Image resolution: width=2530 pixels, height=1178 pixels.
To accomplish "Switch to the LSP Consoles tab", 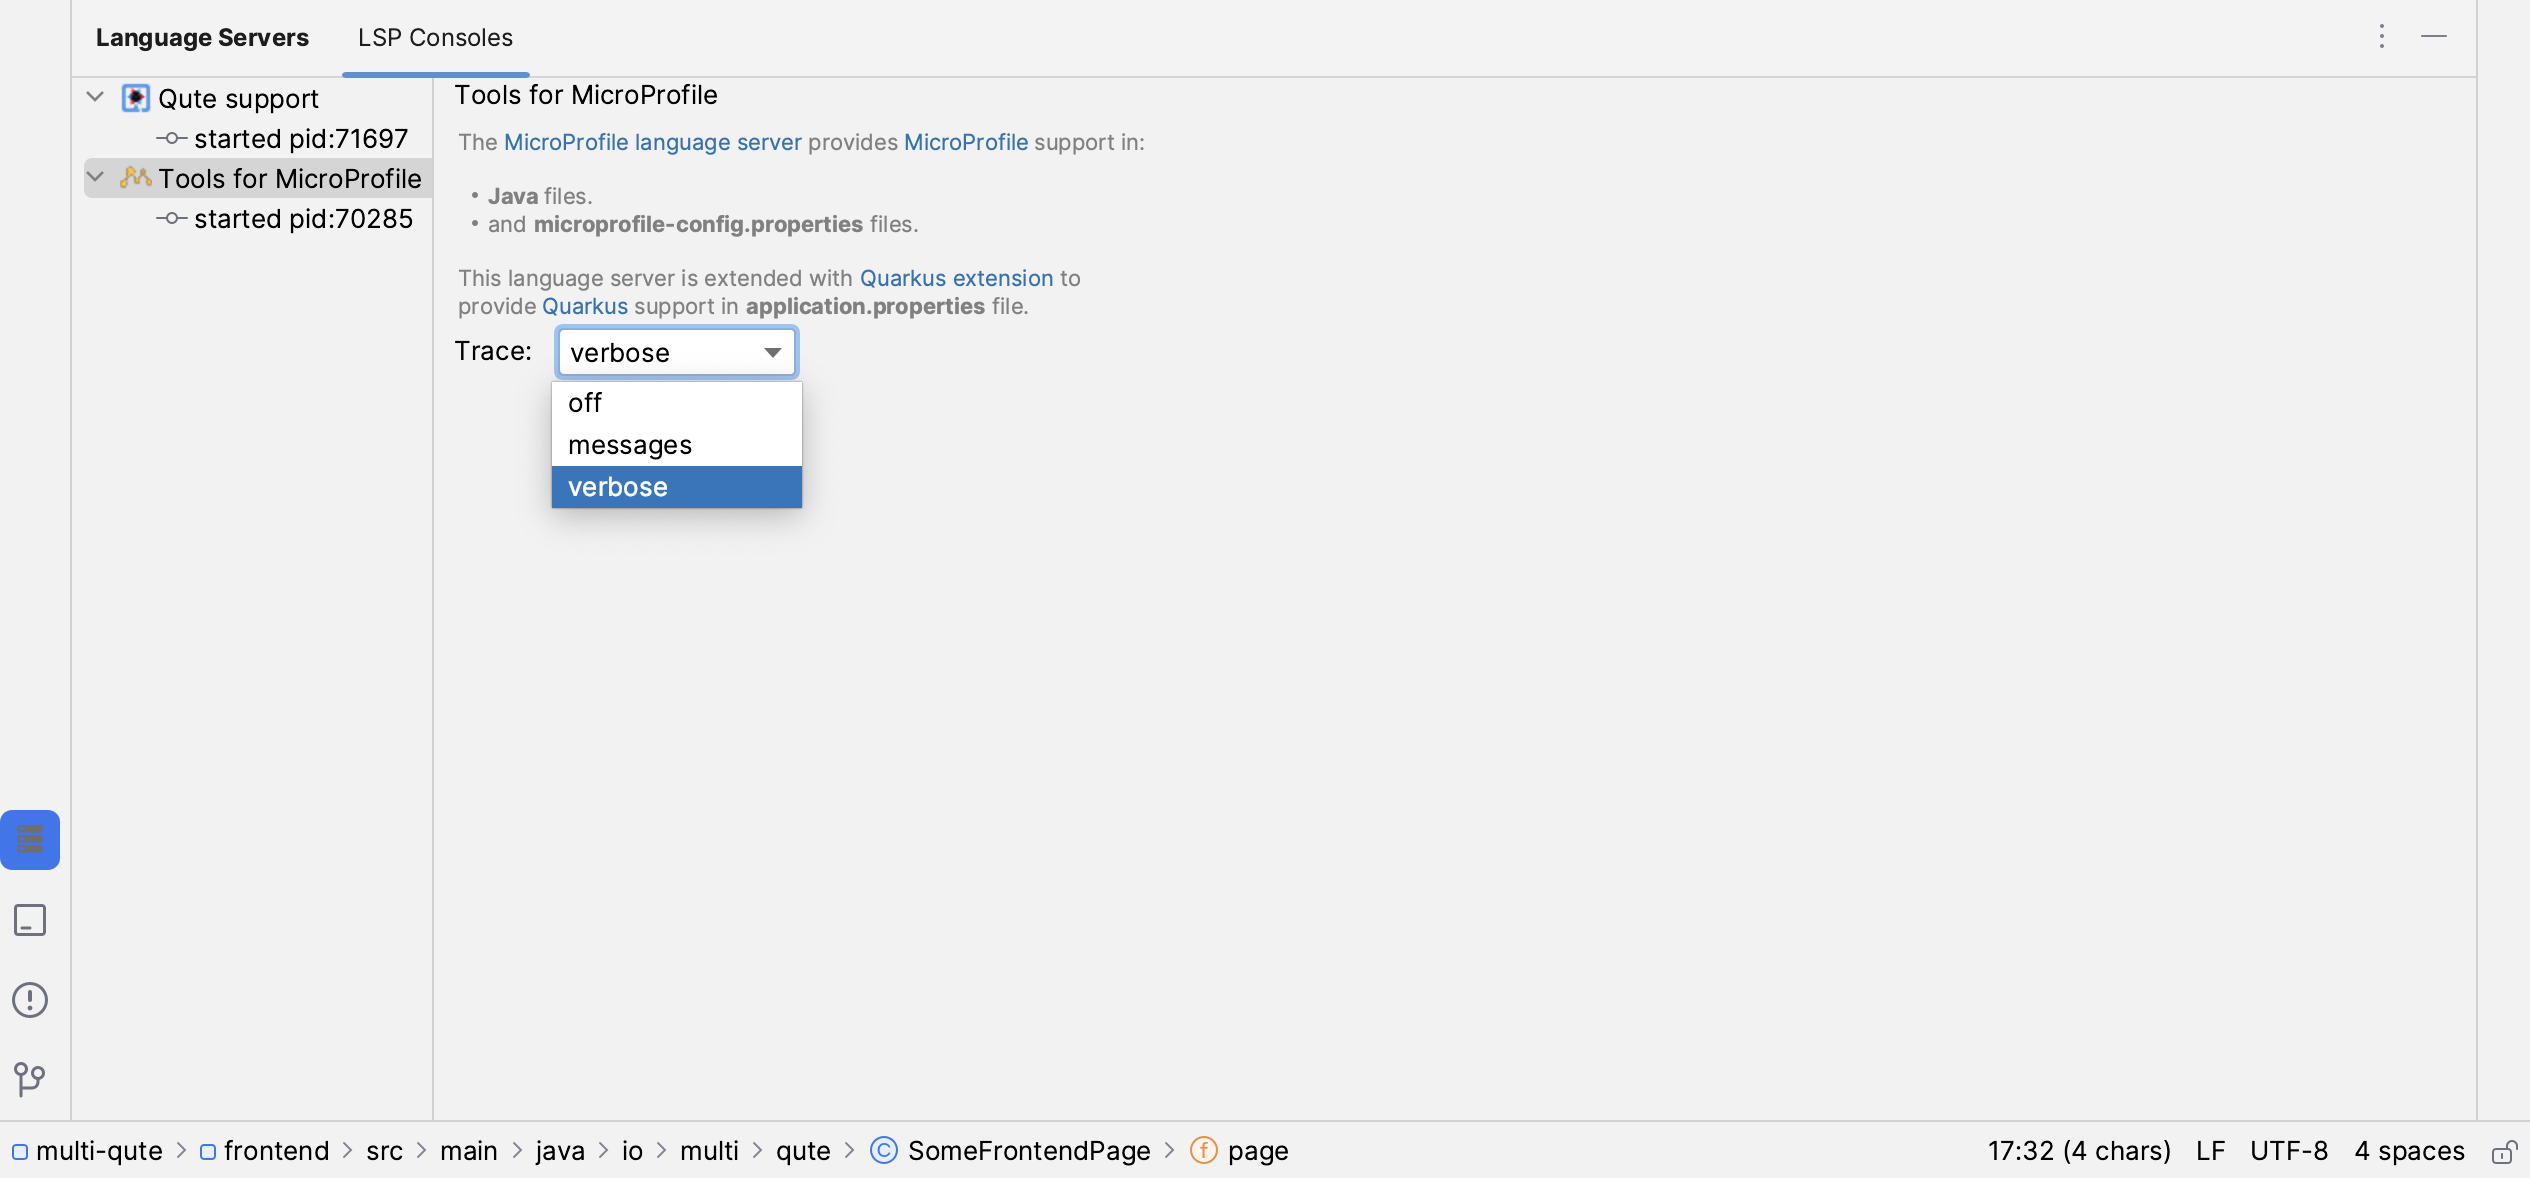I will (x=435, y=38).
